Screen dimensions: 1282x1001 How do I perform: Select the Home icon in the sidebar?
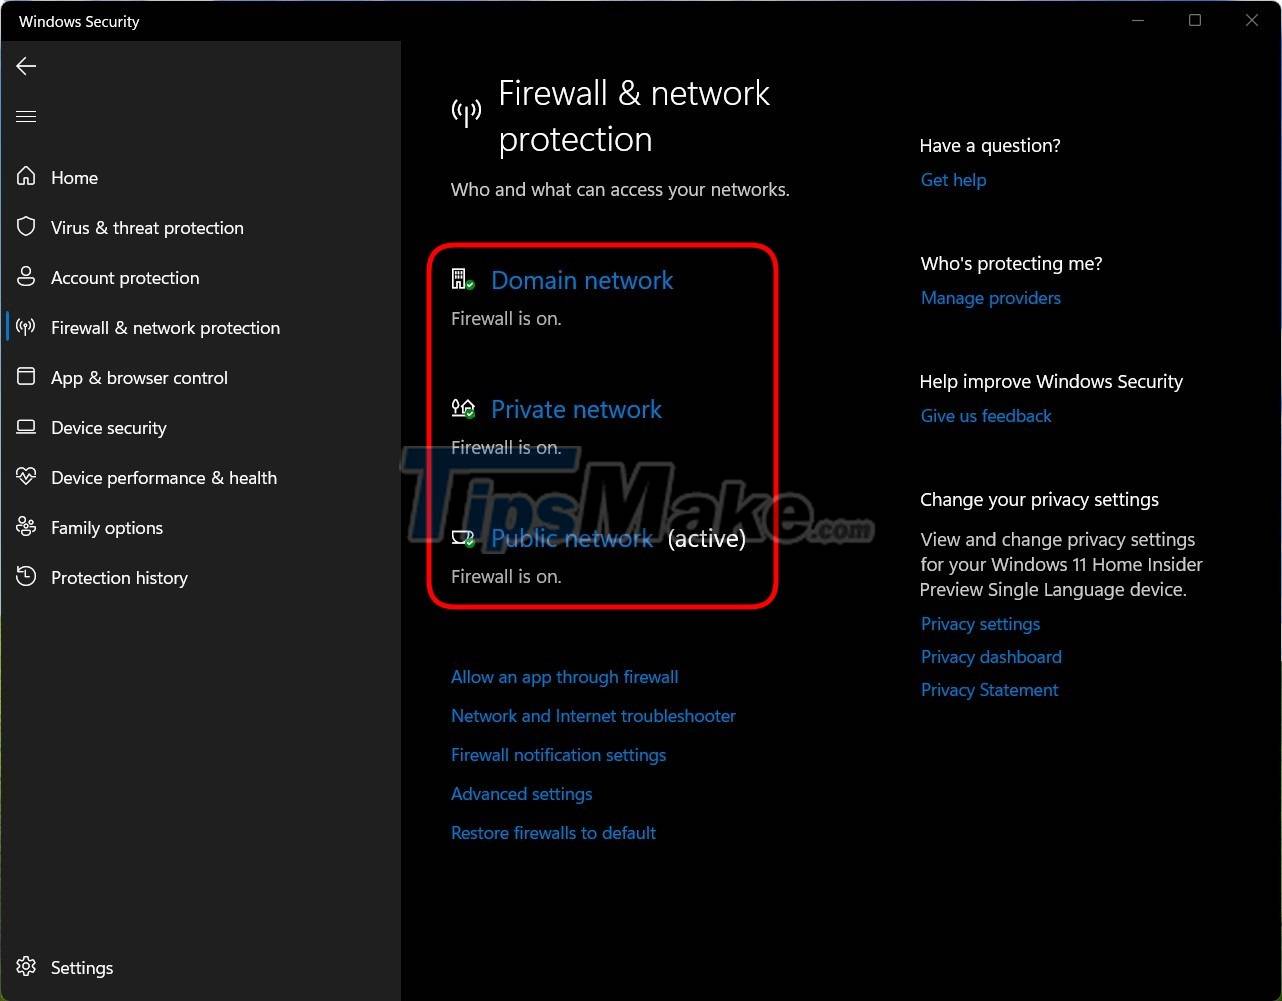pos(26,176)
